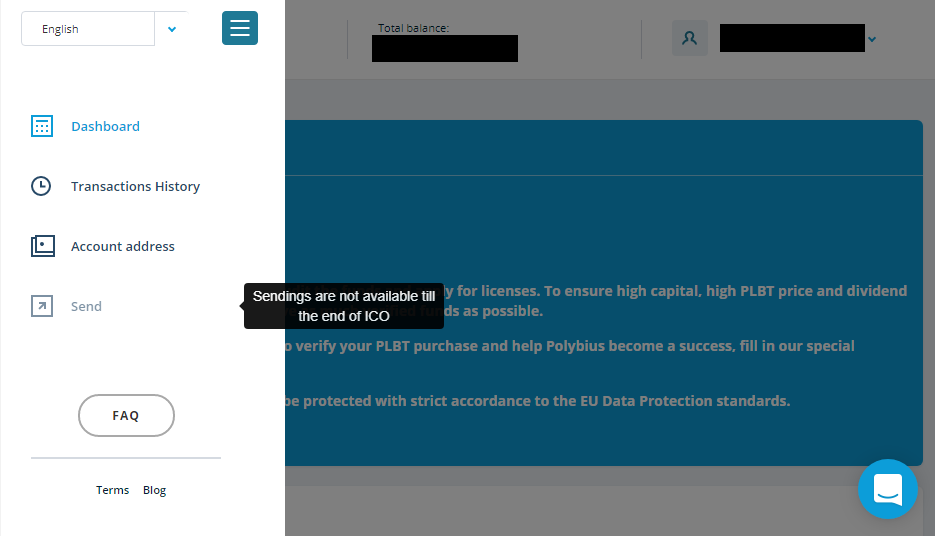Click the Transactions History clock icon
Screen dimensions: 935x536
tap(41, 186)
